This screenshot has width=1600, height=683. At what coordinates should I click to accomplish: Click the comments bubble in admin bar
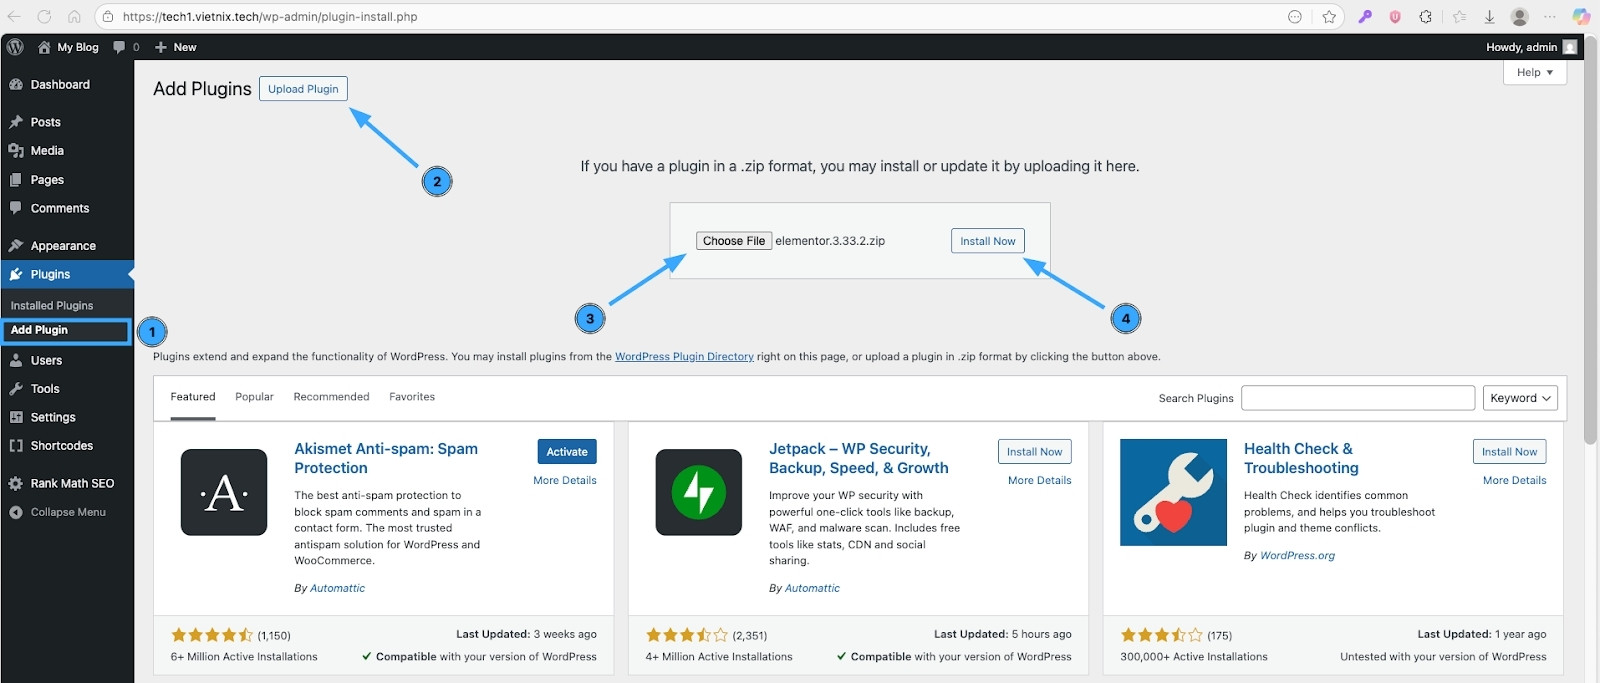tap(119, 47)
